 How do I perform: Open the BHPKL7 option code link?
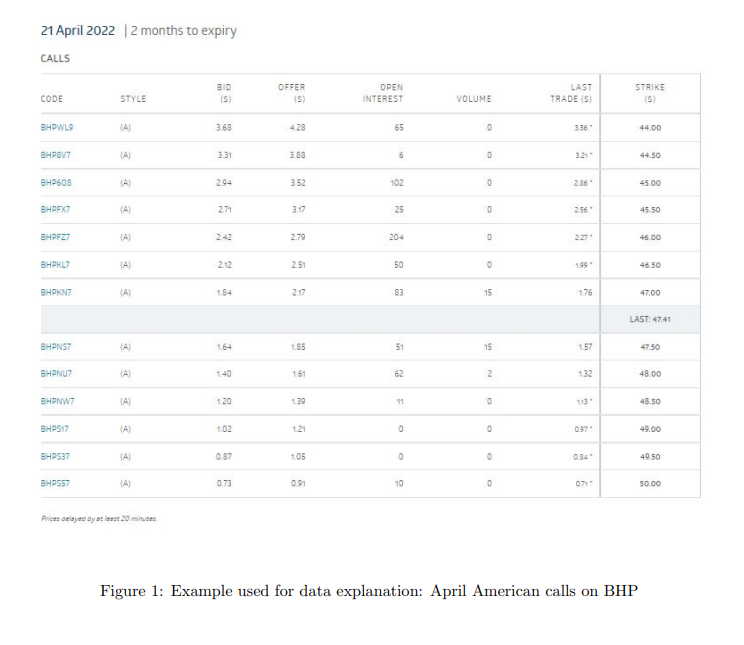click(x=56, y=264)
